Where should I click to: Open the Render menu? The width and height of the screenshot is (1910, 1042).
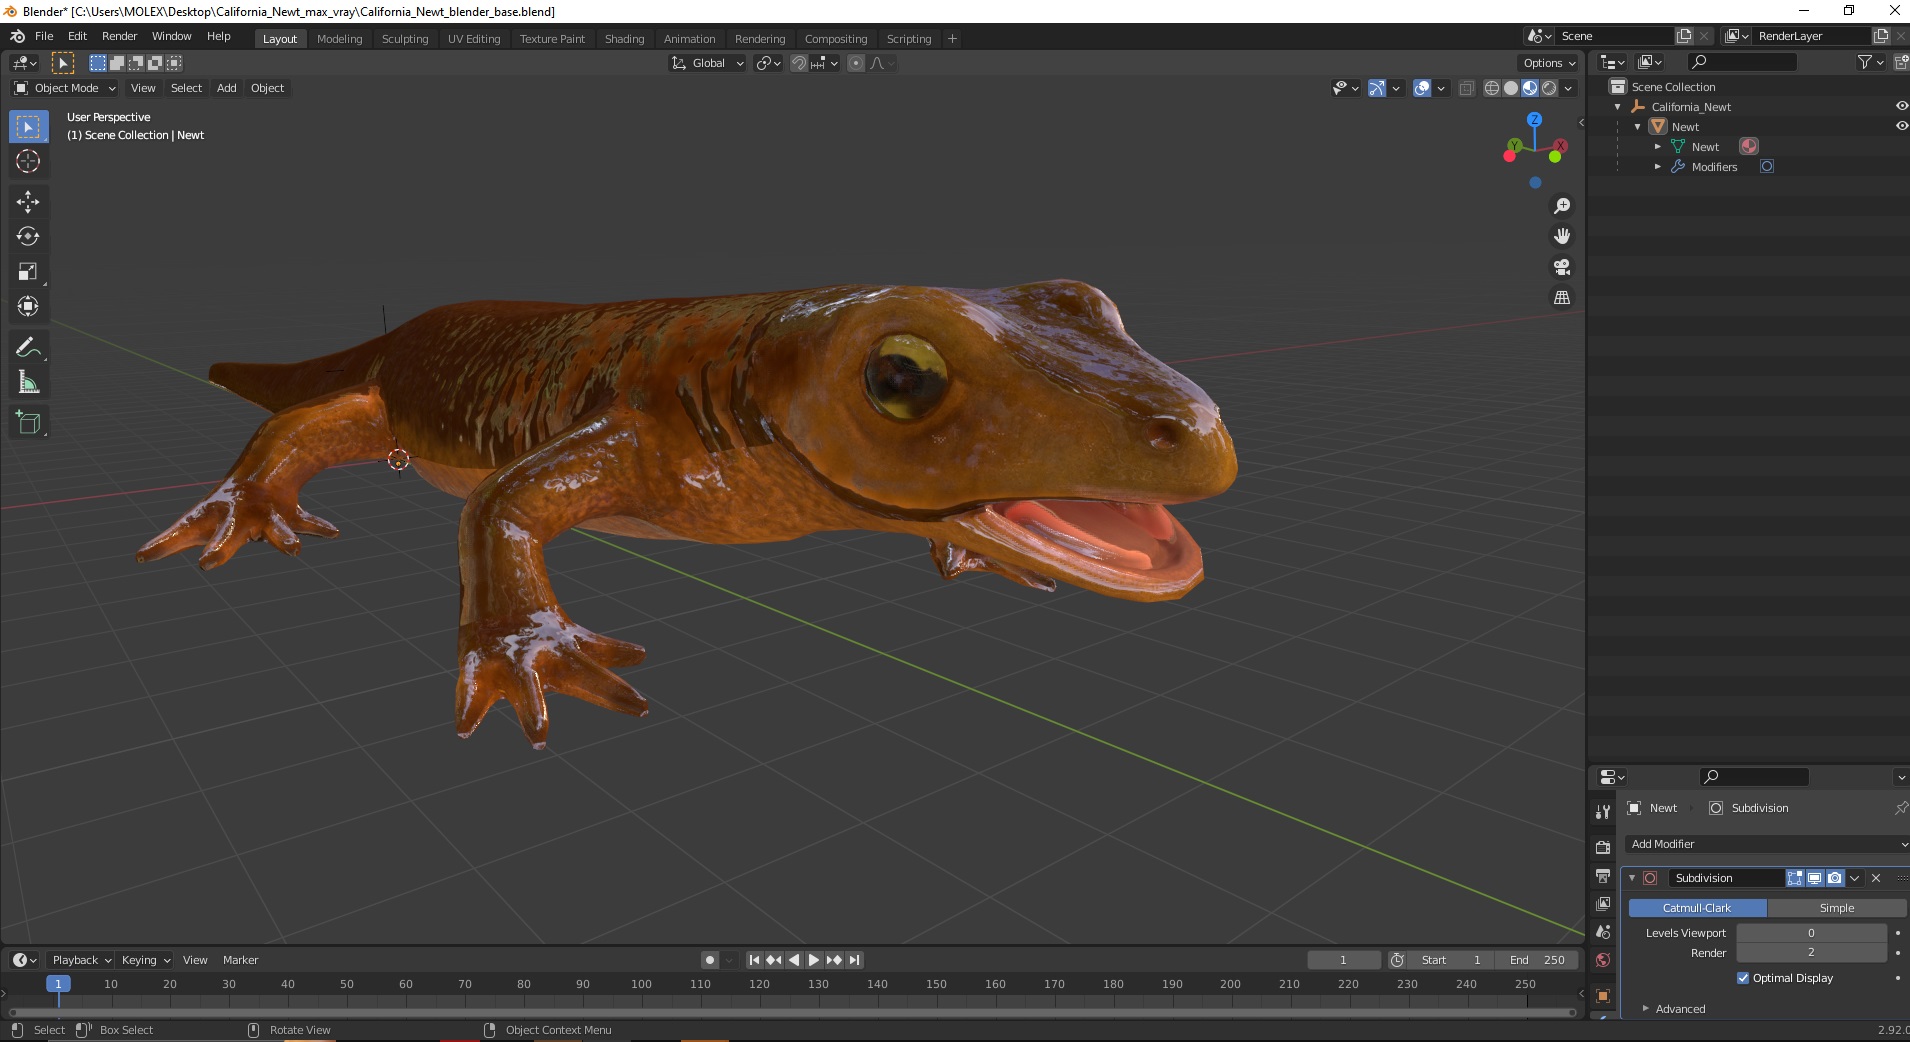[119, 36]
